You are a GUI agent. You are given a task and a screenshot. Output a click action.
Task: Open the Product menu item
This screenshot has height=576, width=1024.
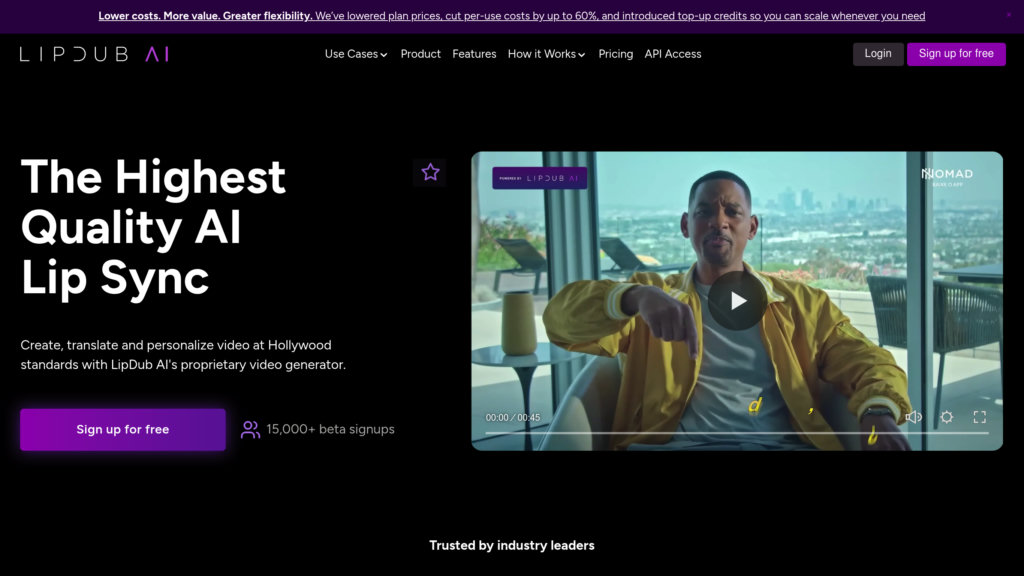tap(420, 54)
